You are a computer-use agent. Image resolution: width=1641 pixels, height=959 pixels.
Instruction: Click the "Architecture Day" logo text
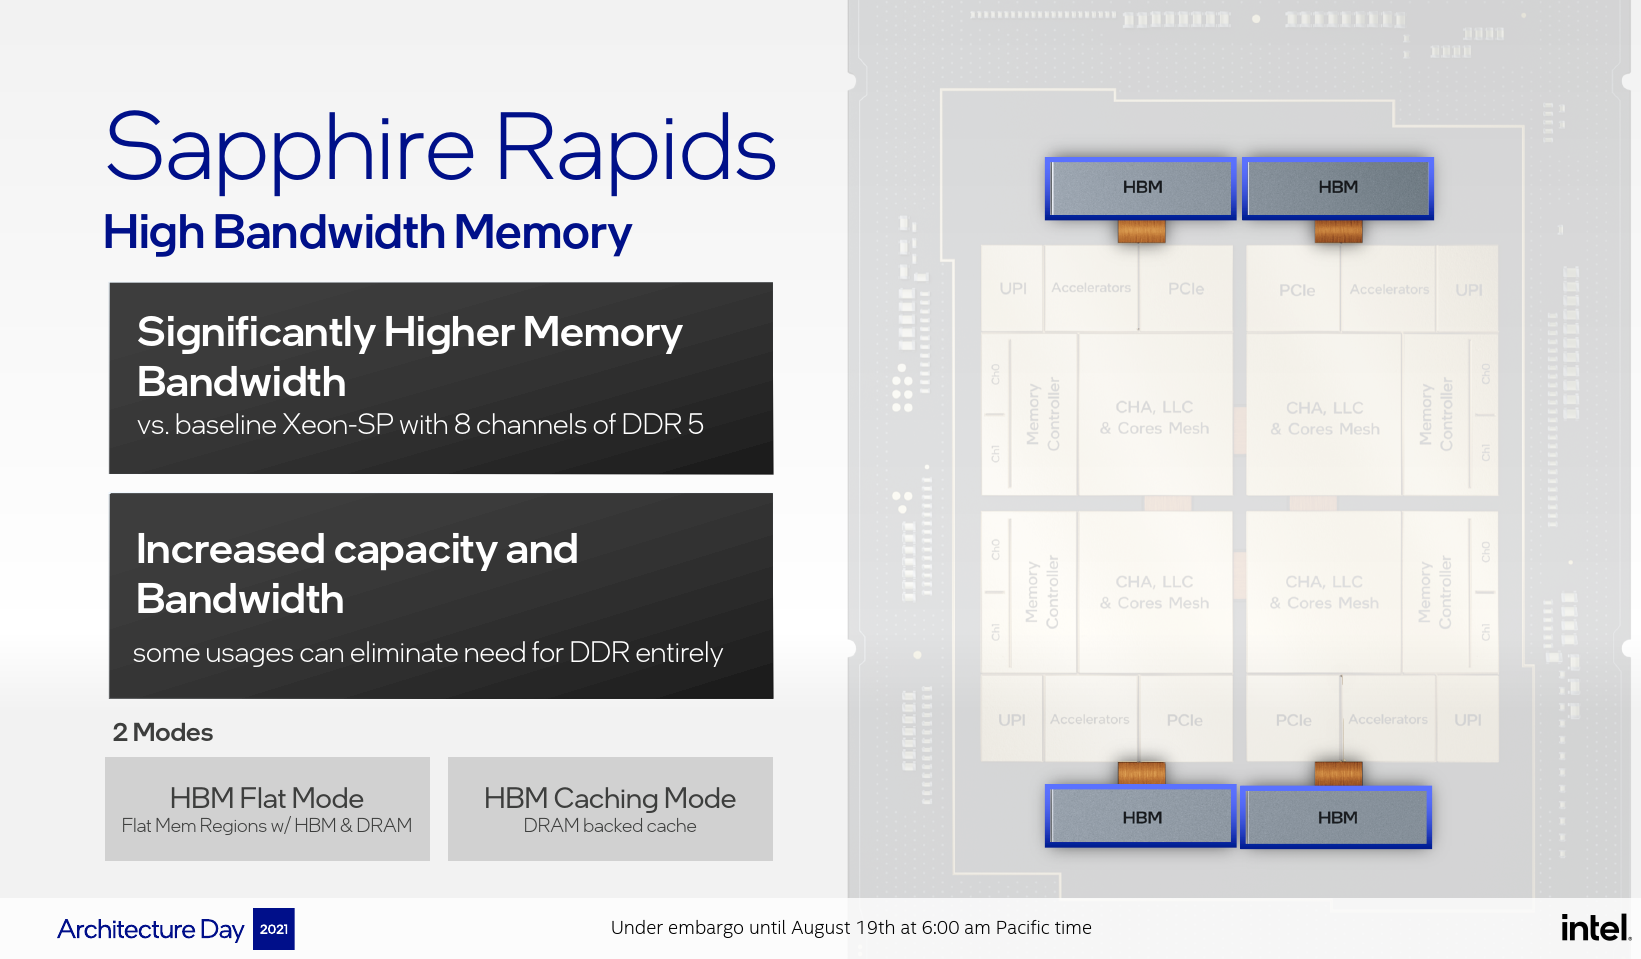151,929
